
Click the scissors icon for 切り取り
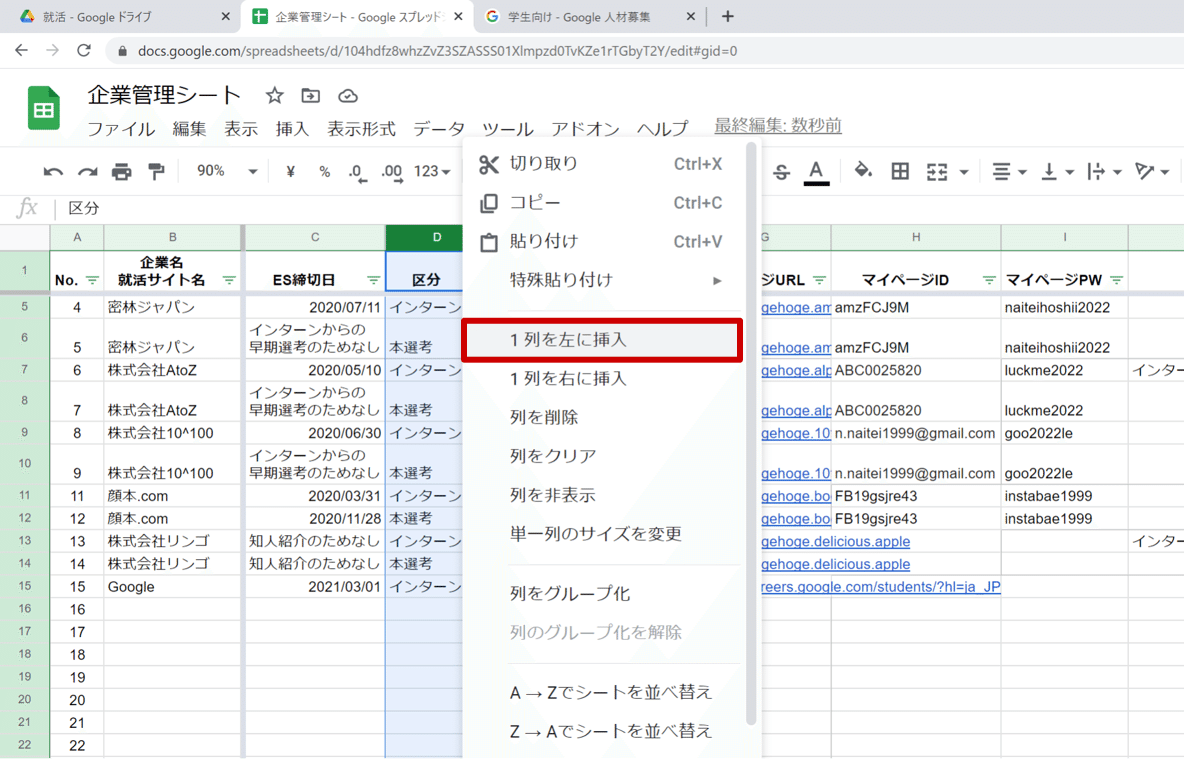489,164
